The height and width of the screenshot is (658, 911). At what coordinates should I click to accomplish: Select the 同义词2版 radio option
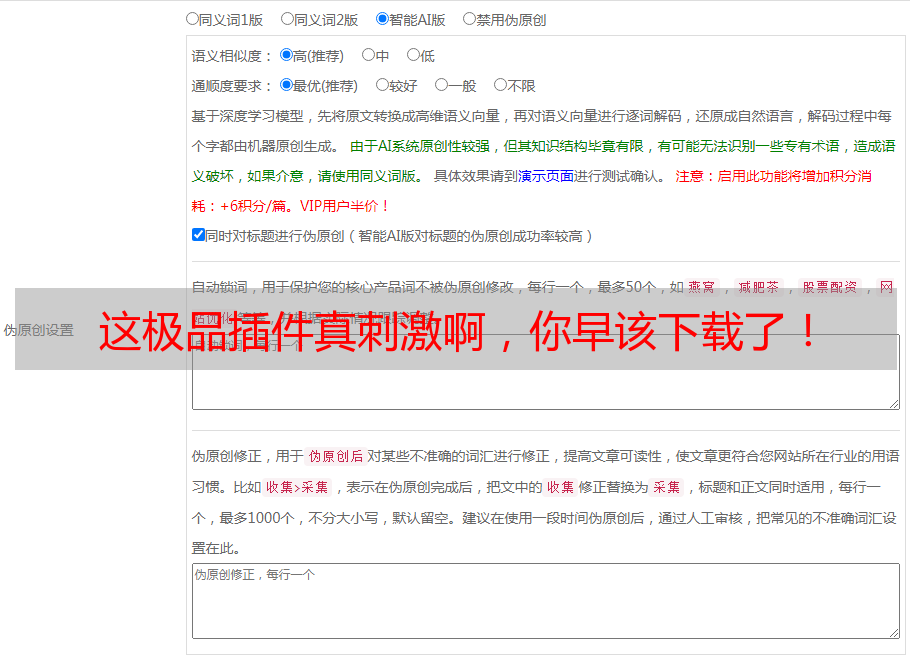click(x=287, y=19)
